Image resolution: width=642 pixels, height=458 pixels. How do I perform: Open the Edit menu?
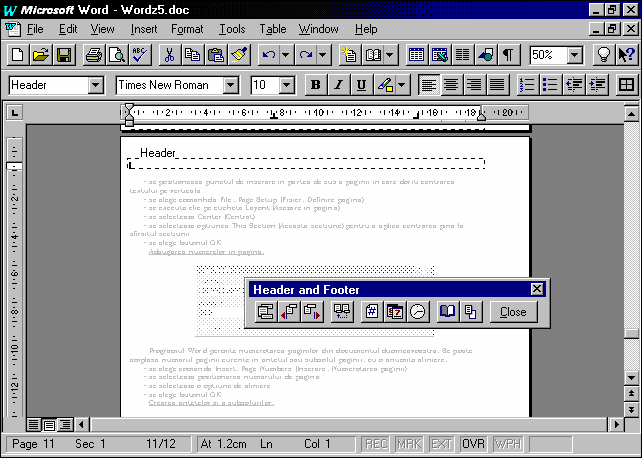click(x=68, y=29)
